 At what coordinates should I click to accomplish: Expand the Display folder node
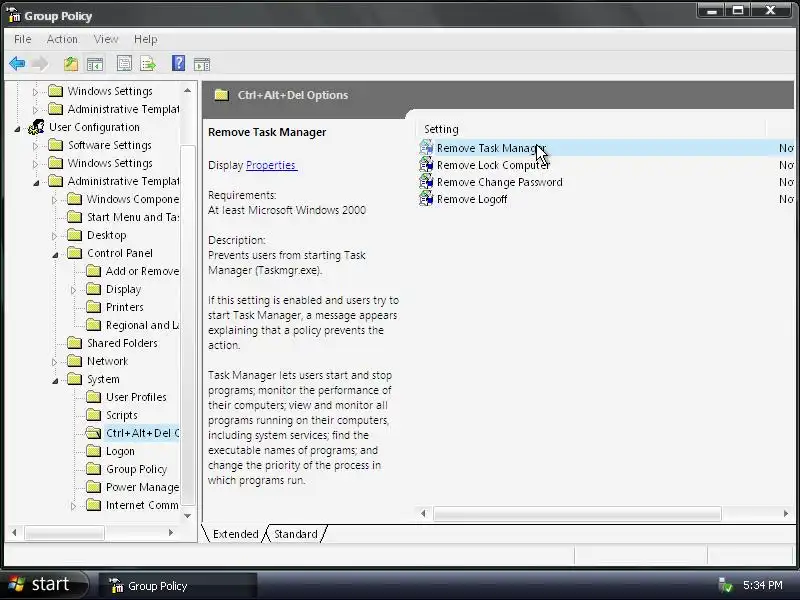73,290
